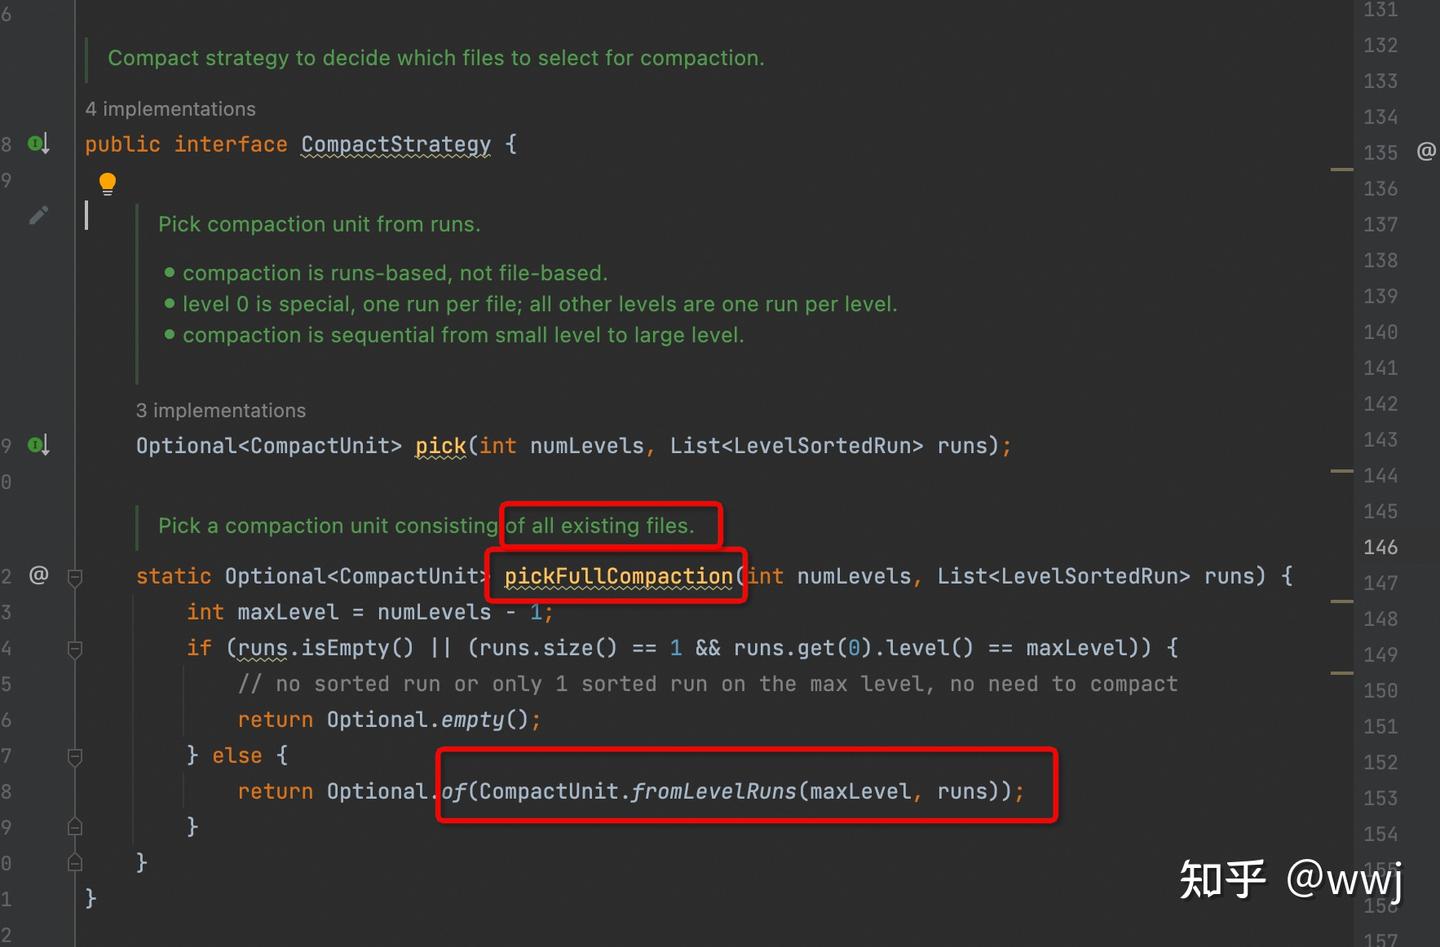This screenshot has width=1440, height=947.
Task: Click the @ gutter icon beside pickFullCompaction
Action: (39, 575)
